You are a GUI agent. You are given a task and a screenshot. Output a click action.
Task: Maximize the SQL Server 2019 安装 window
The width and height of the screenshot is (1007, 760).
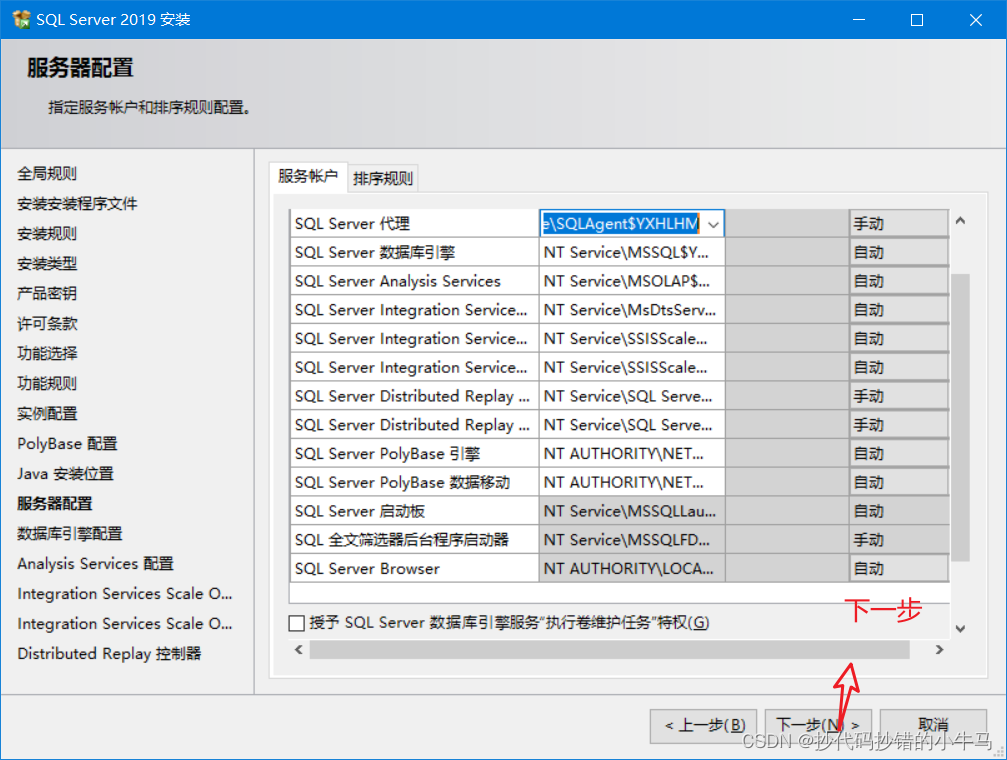pyautogui.click(x=917, y=19)
